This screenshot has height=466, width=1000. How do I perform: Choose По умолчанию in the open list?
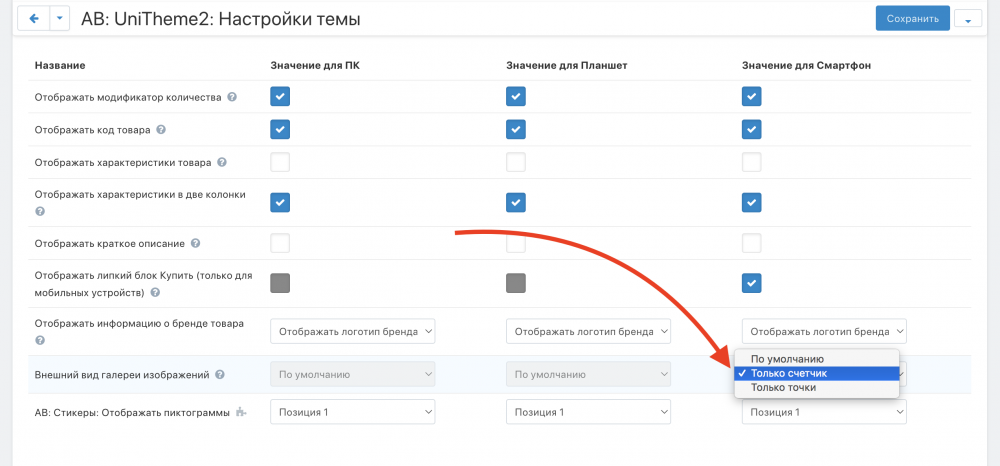(787, 358)
